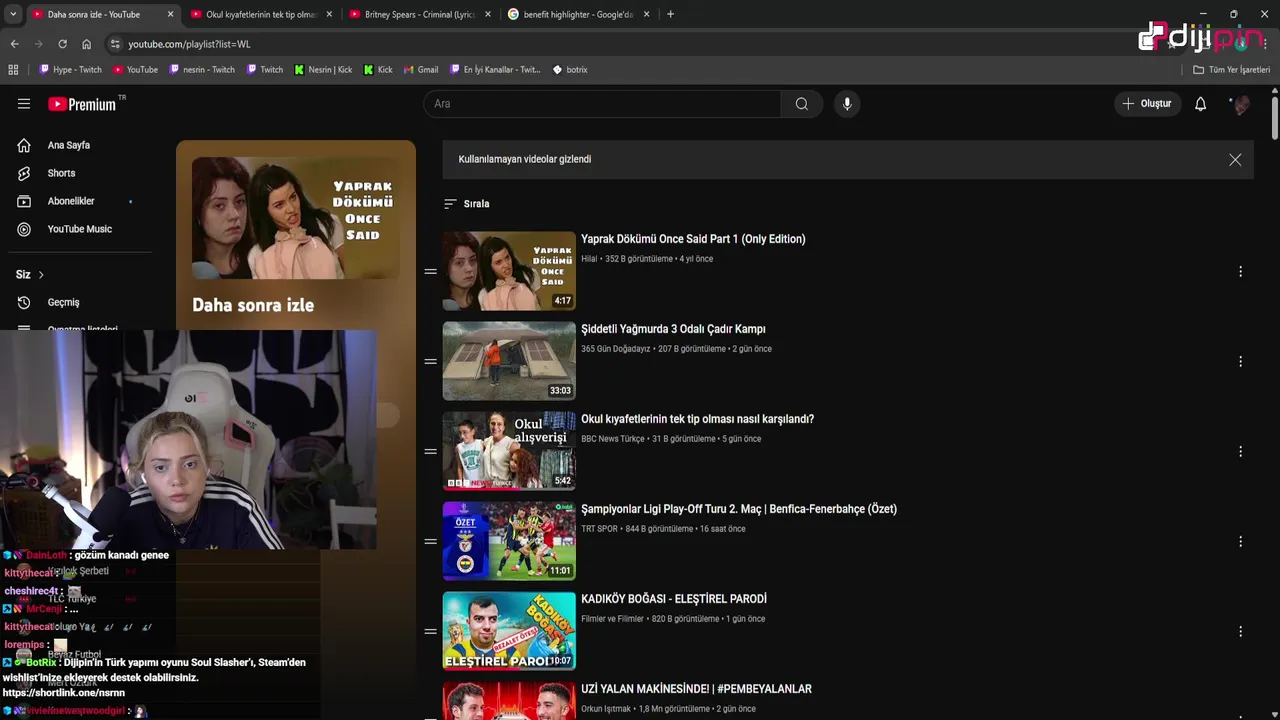Open the browser tab search dropdown
Image resolution: width=1280 pixels, height=720 pixels.
click(x=12, y=14)
